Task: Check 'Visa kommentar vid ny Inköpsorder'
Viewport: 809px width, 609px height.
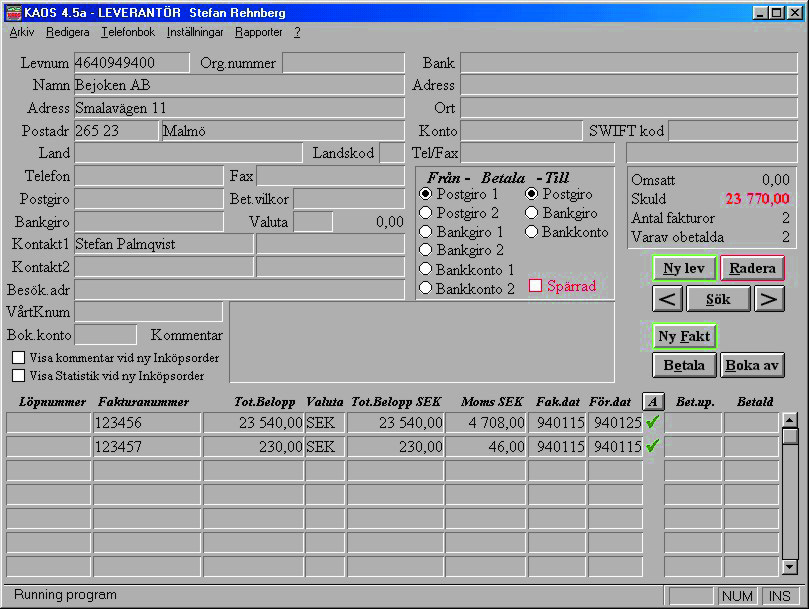Action: 19,358
